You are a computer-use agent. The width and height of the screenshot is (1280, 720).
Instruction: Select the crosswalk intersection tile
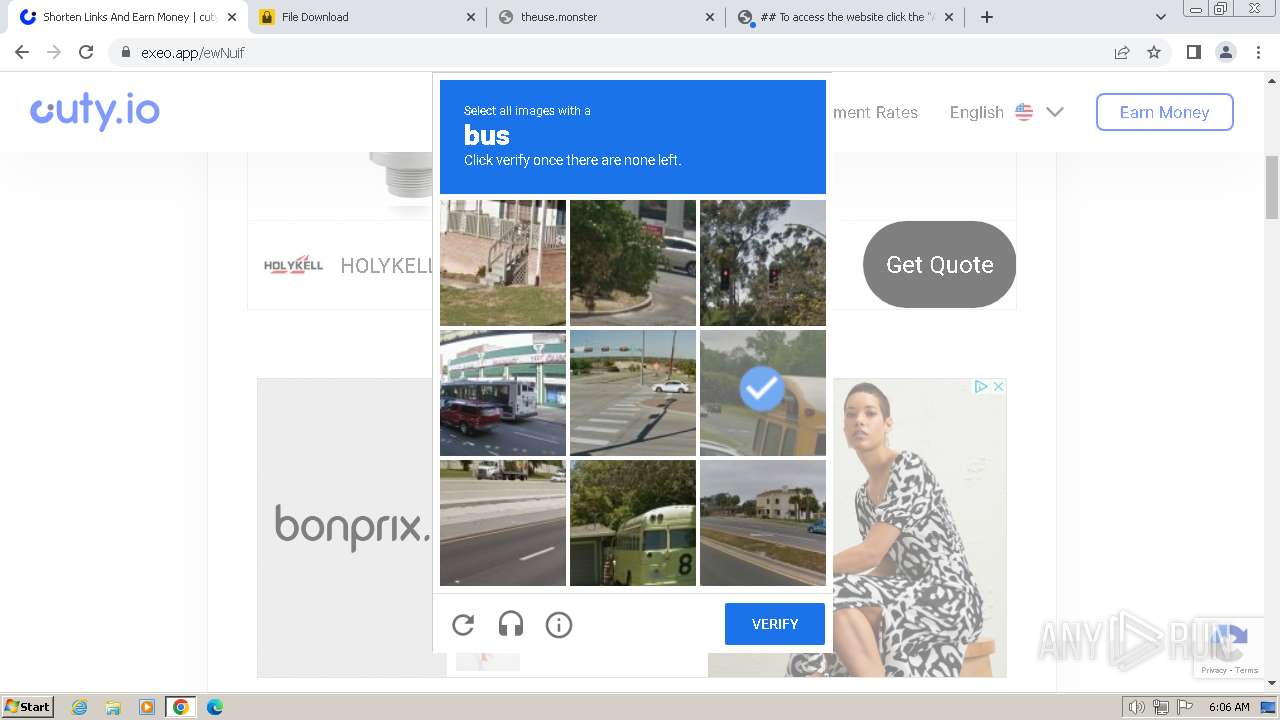[633, 393]
